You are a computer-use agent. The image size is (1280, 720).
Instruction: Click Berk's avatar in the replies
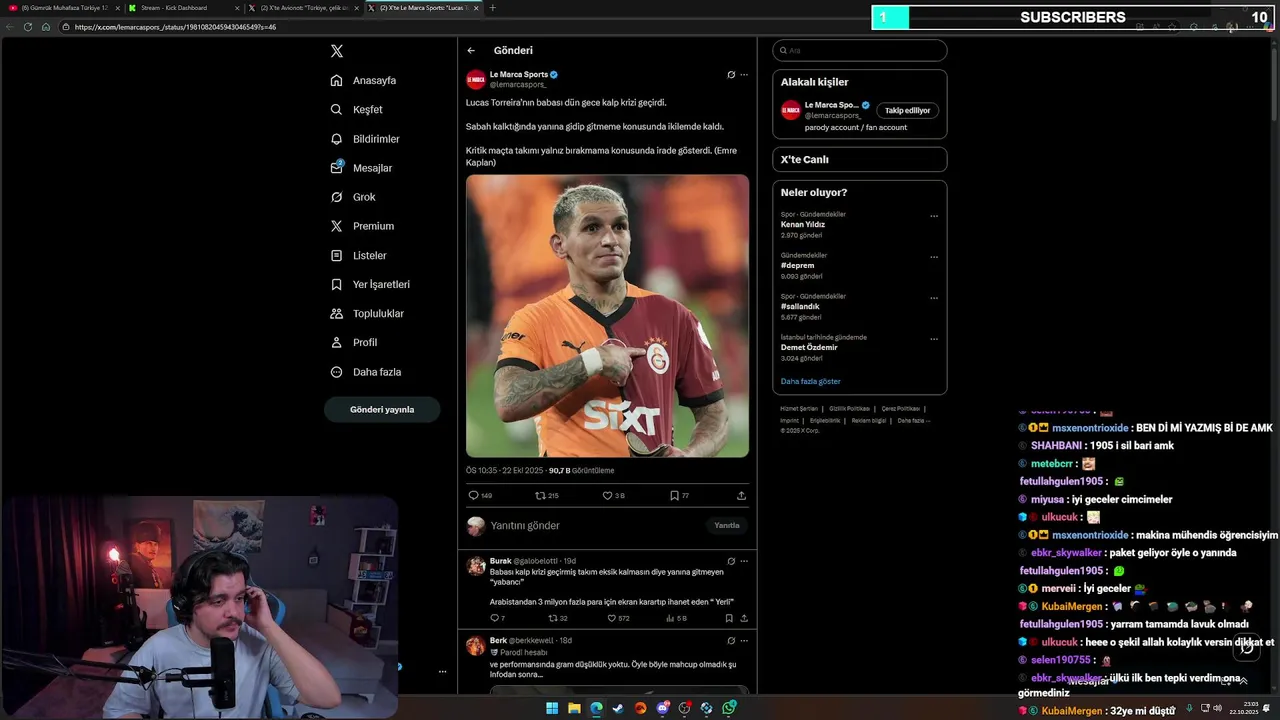(476, 646)
